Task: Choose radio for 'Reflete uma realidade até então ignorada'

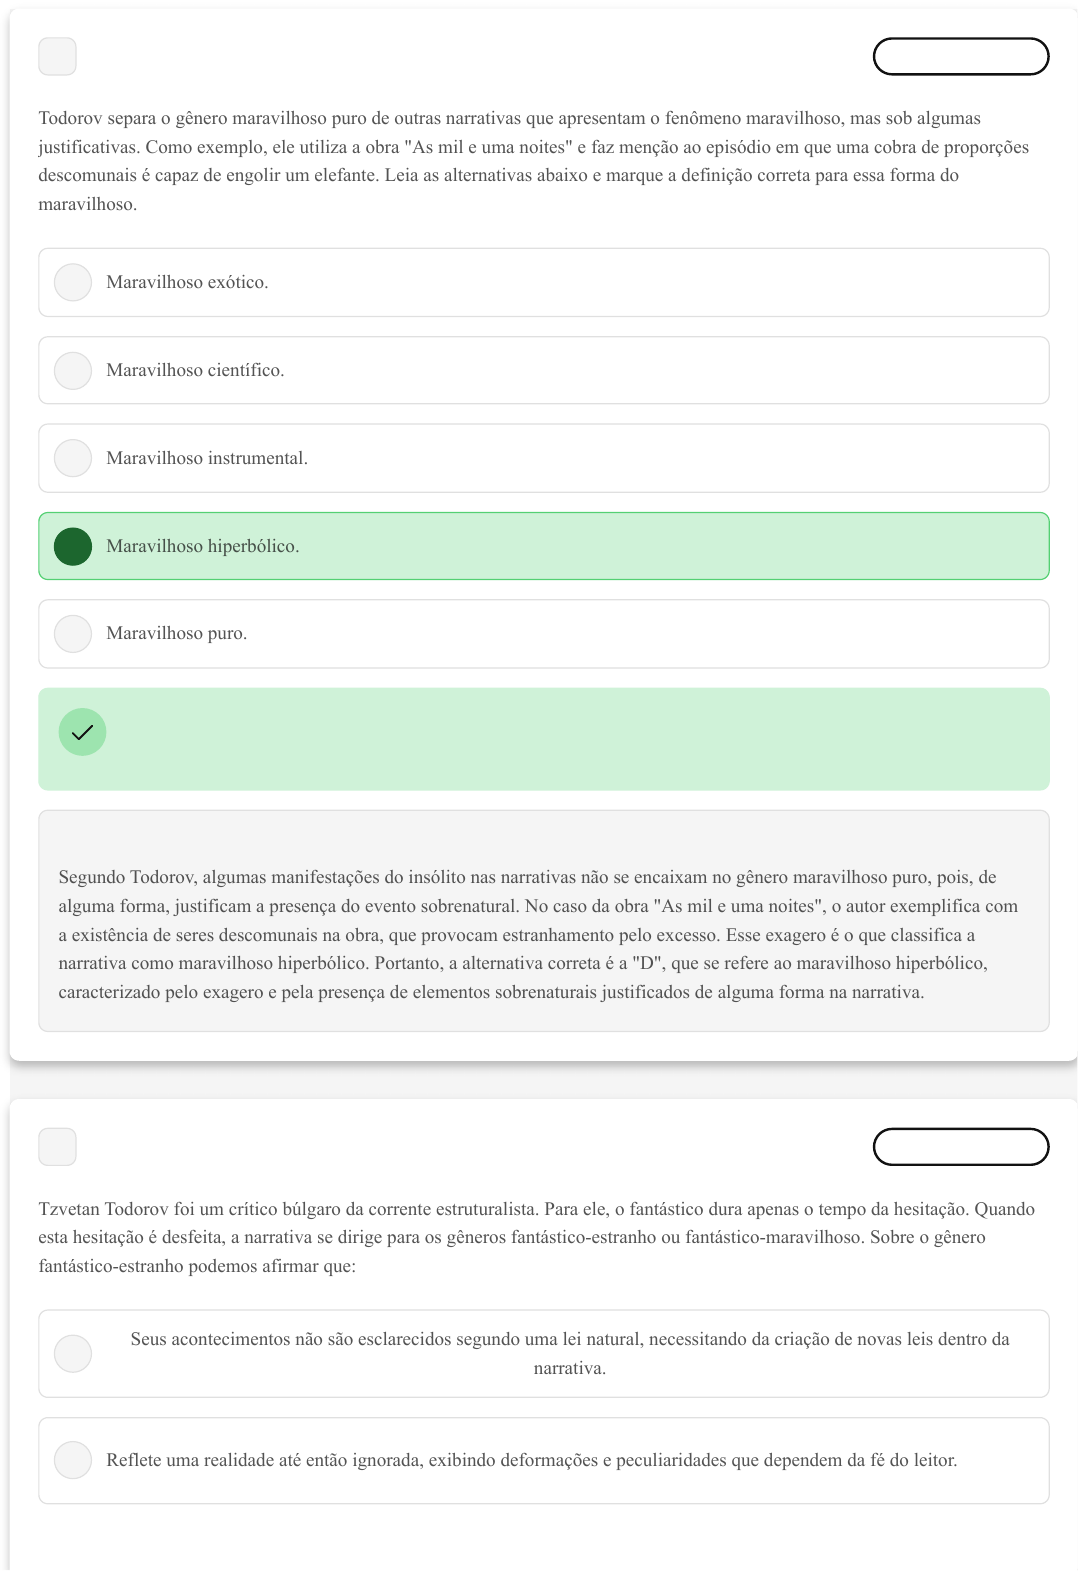Action: [73, 1460]
